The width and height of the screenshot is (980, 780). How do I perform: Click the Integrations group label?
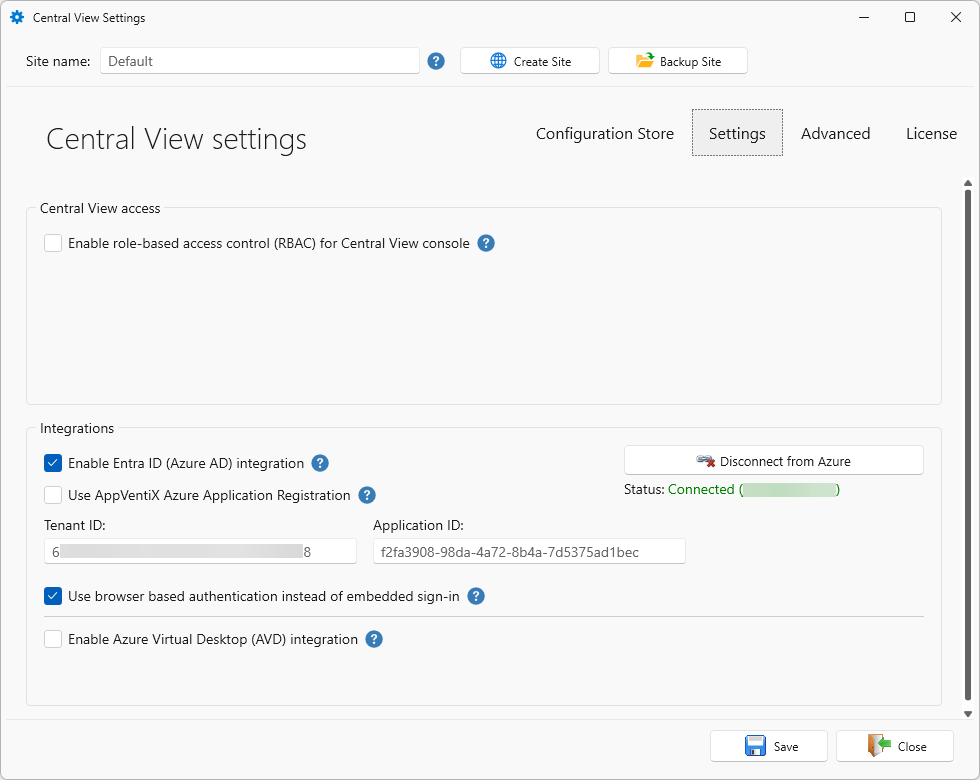click(77, 428)
